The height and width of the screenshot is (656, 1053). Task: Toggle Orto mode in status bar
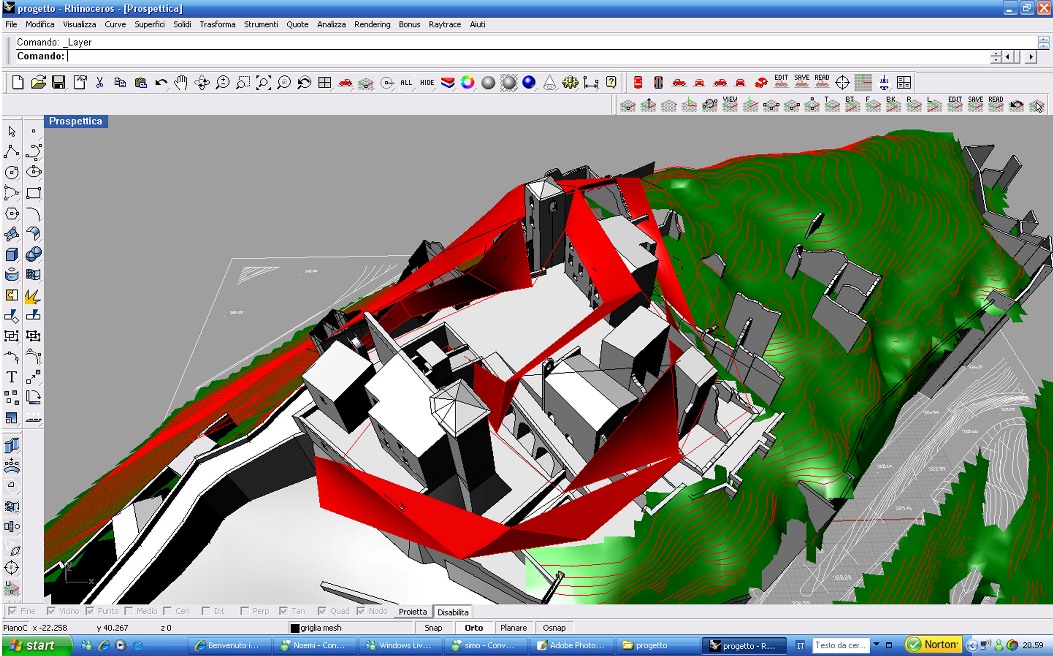point(474,628)
